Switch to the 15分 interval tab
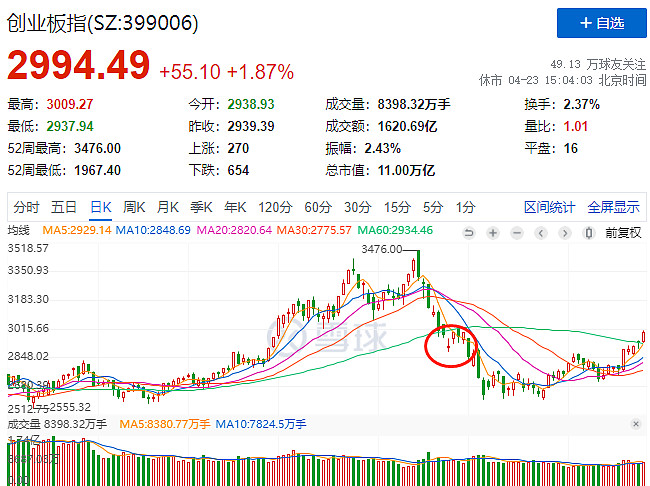 pyautogui.click(x=397, y=207)
